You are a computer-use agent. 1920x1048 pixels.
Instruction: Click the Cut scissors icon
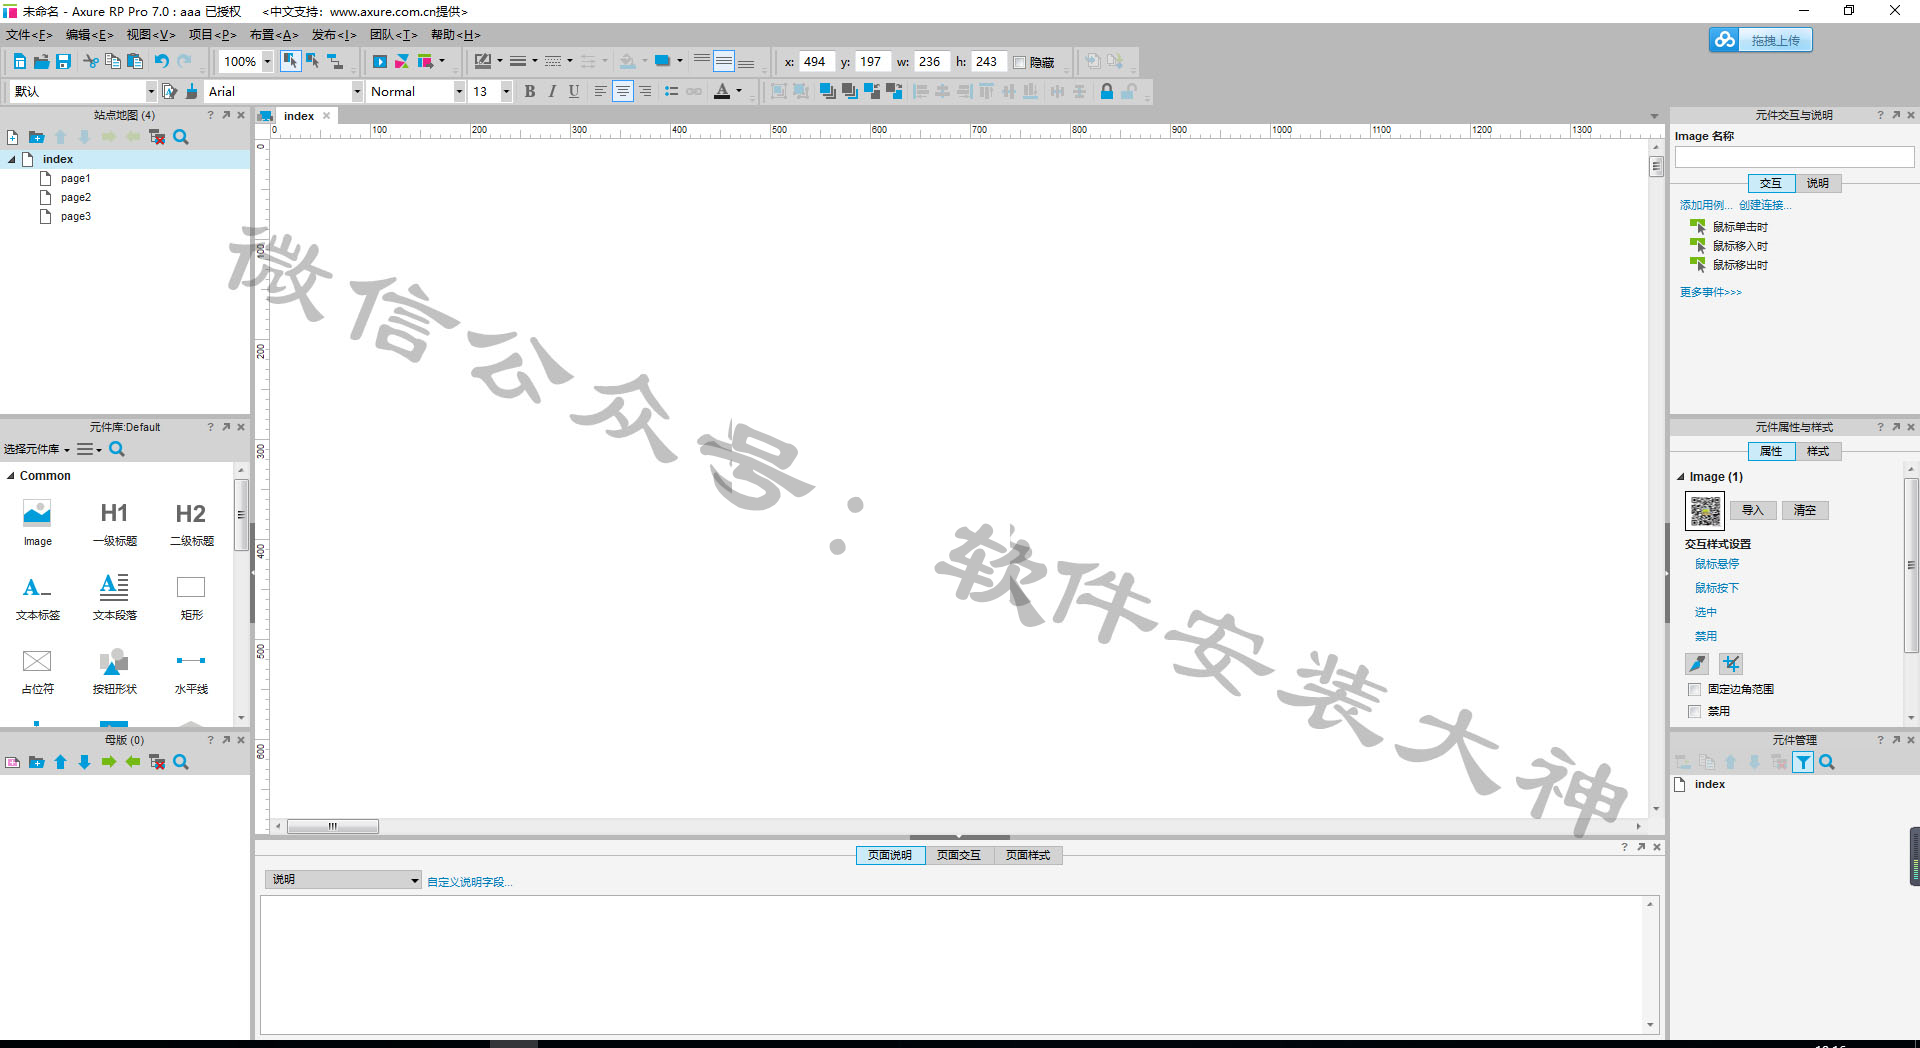tap(91, 62)
